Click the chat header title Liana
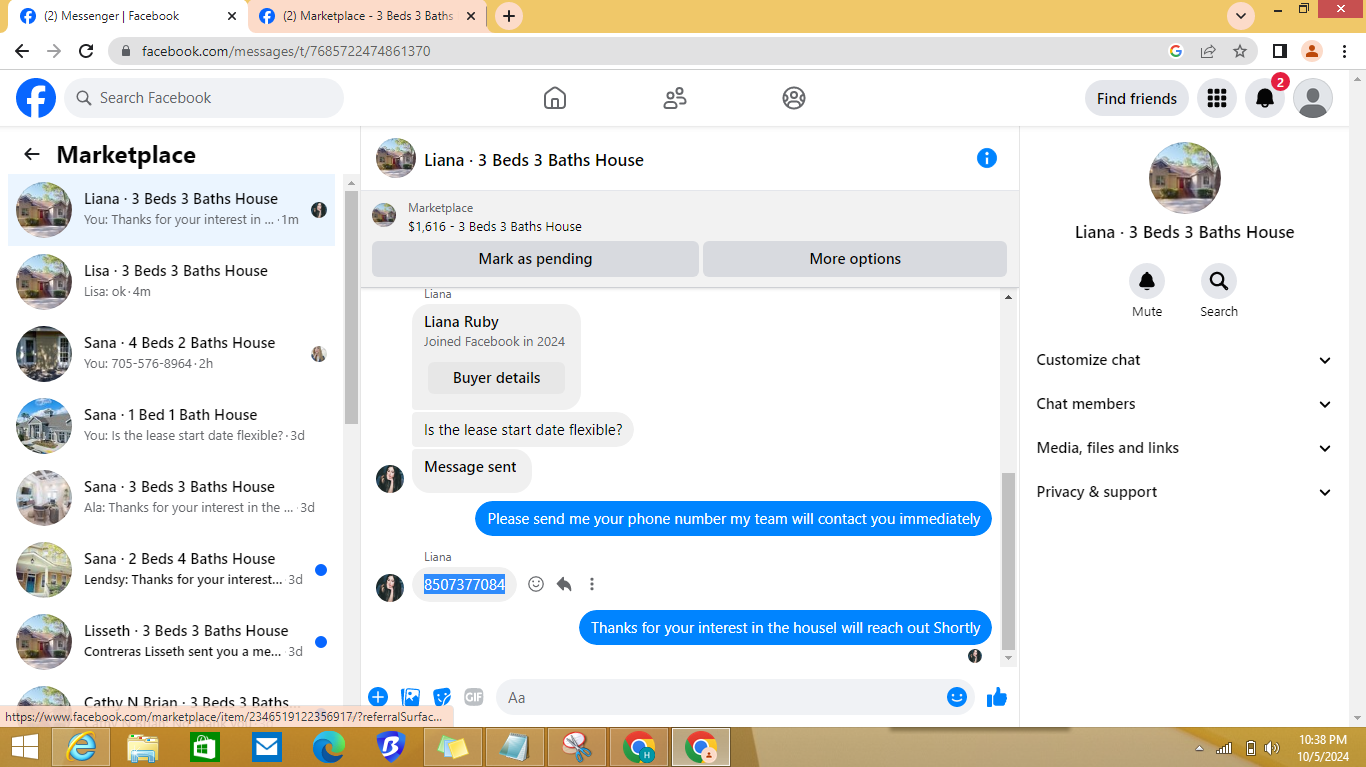The width and height of the screenshot is (1366, 767). tap(534, 160)
